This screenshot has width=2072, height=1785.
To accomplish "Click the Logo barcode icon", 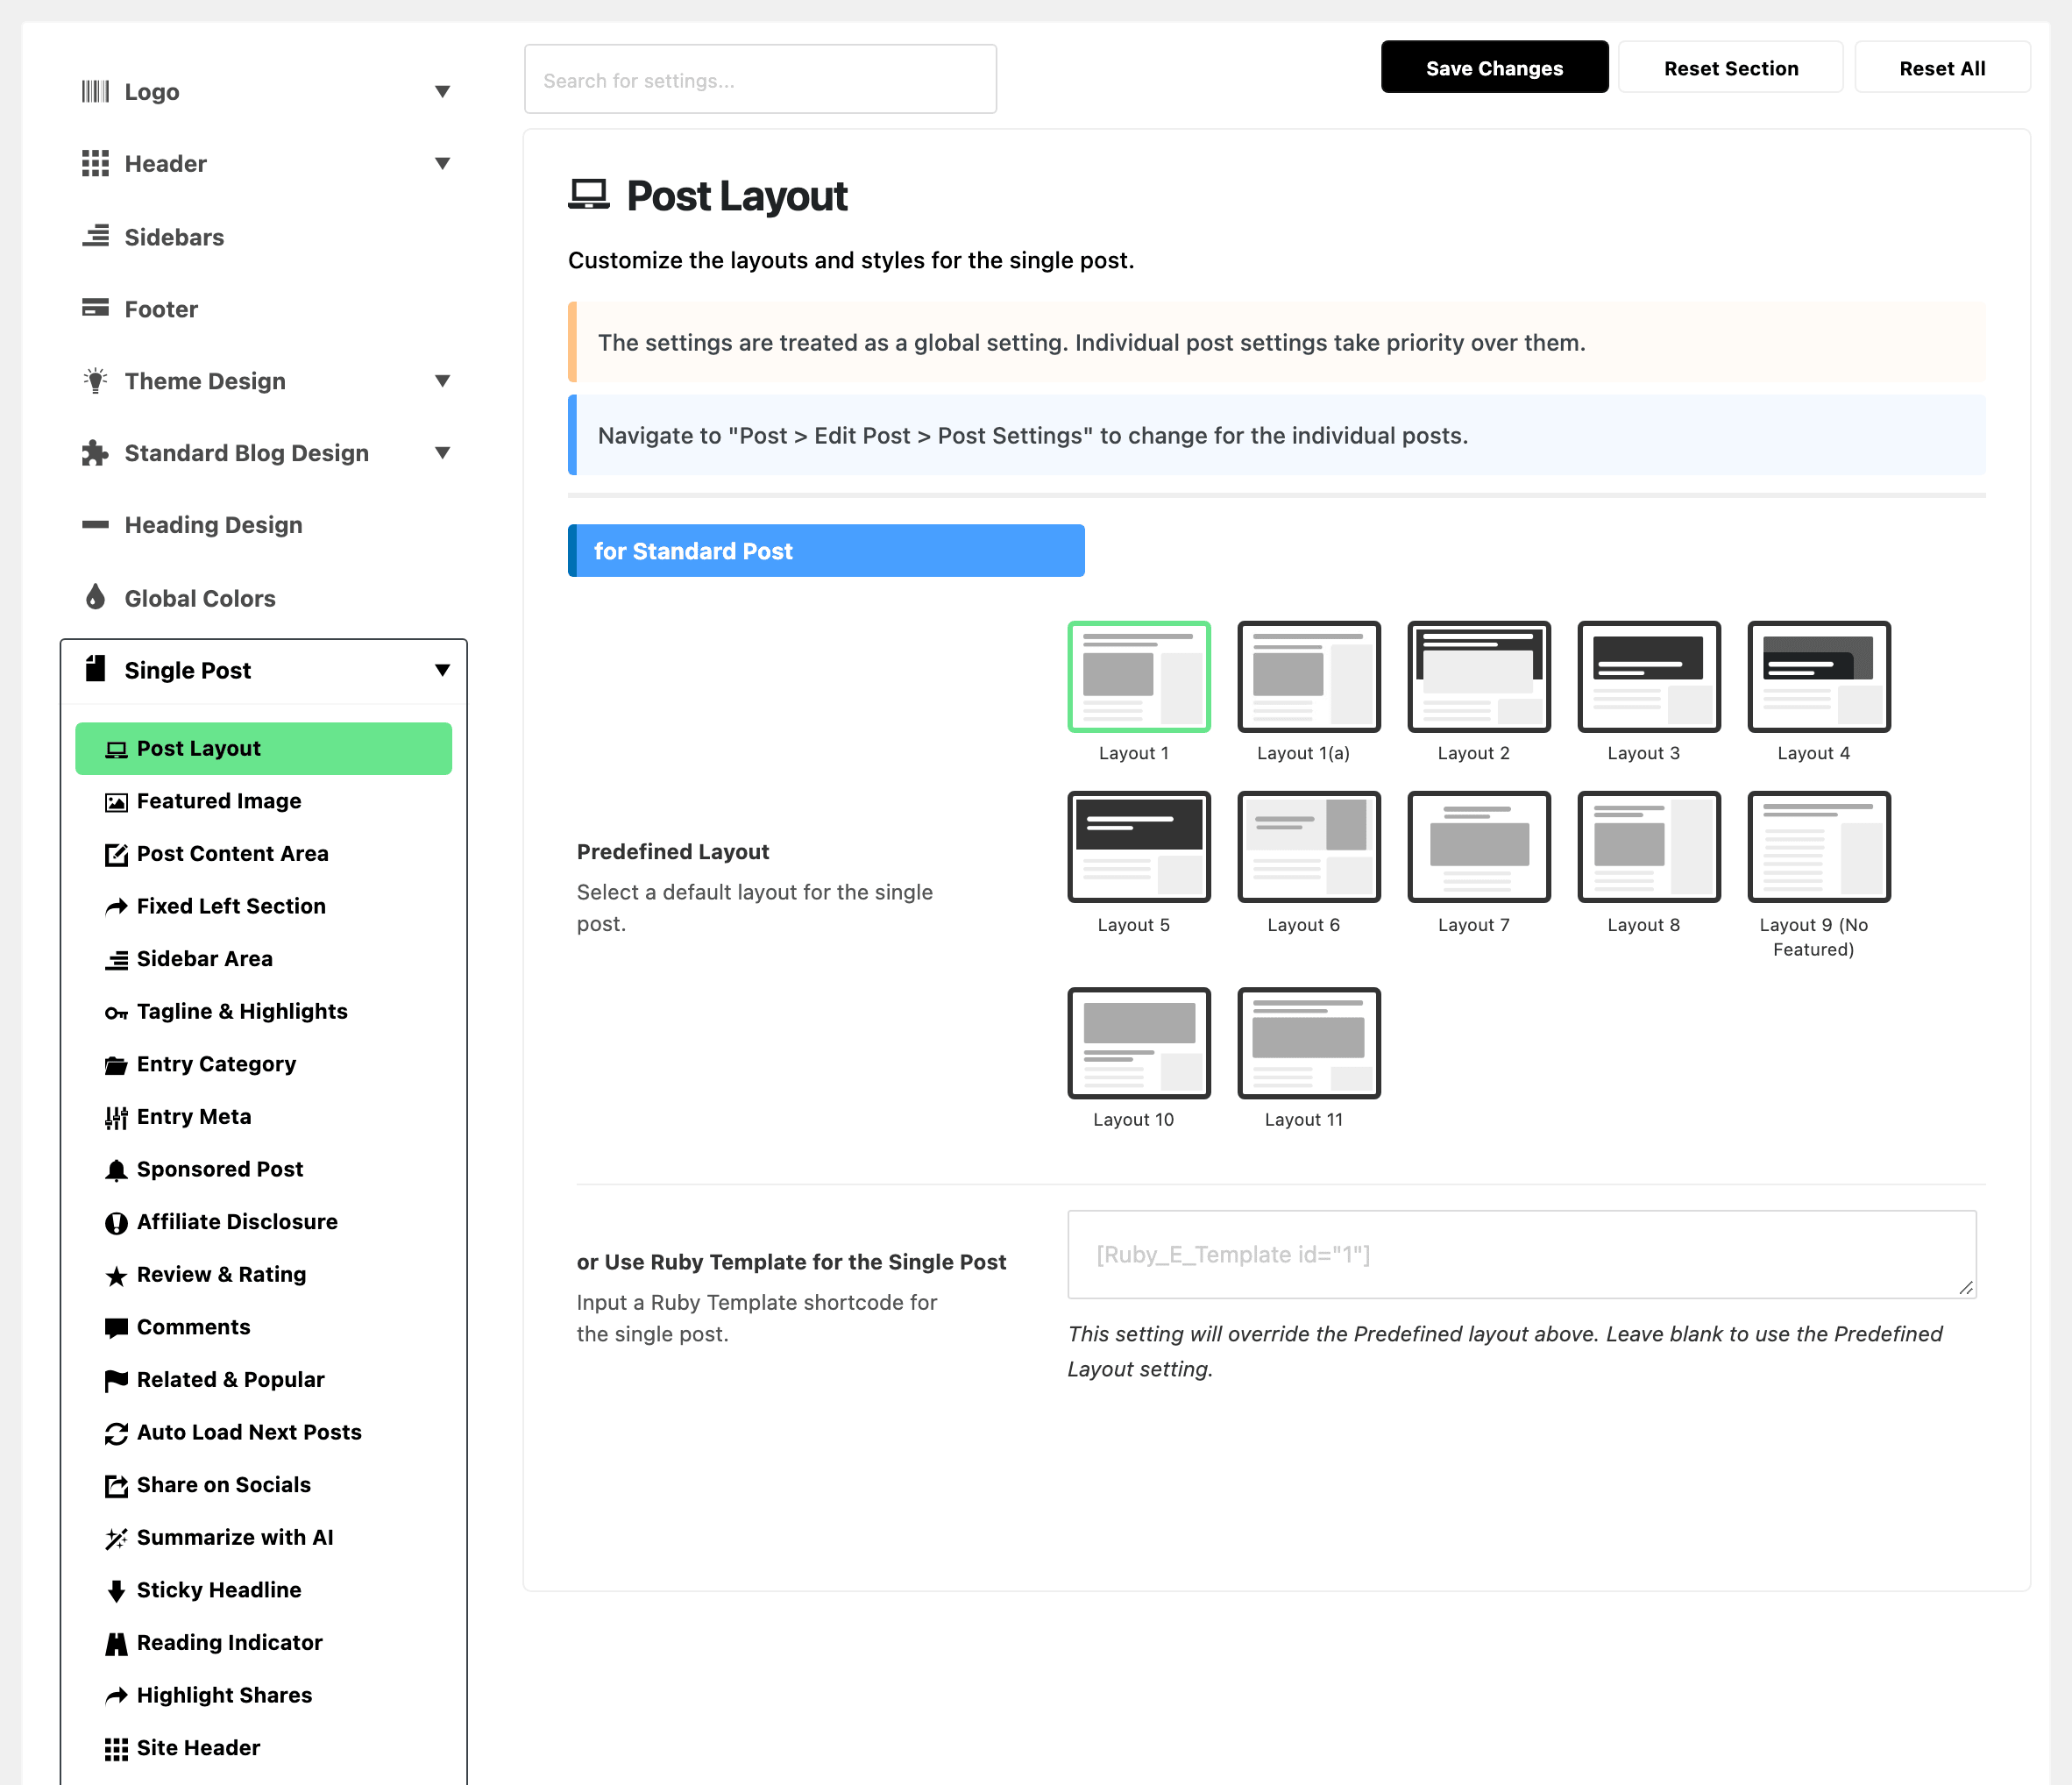I will [95, 92].
